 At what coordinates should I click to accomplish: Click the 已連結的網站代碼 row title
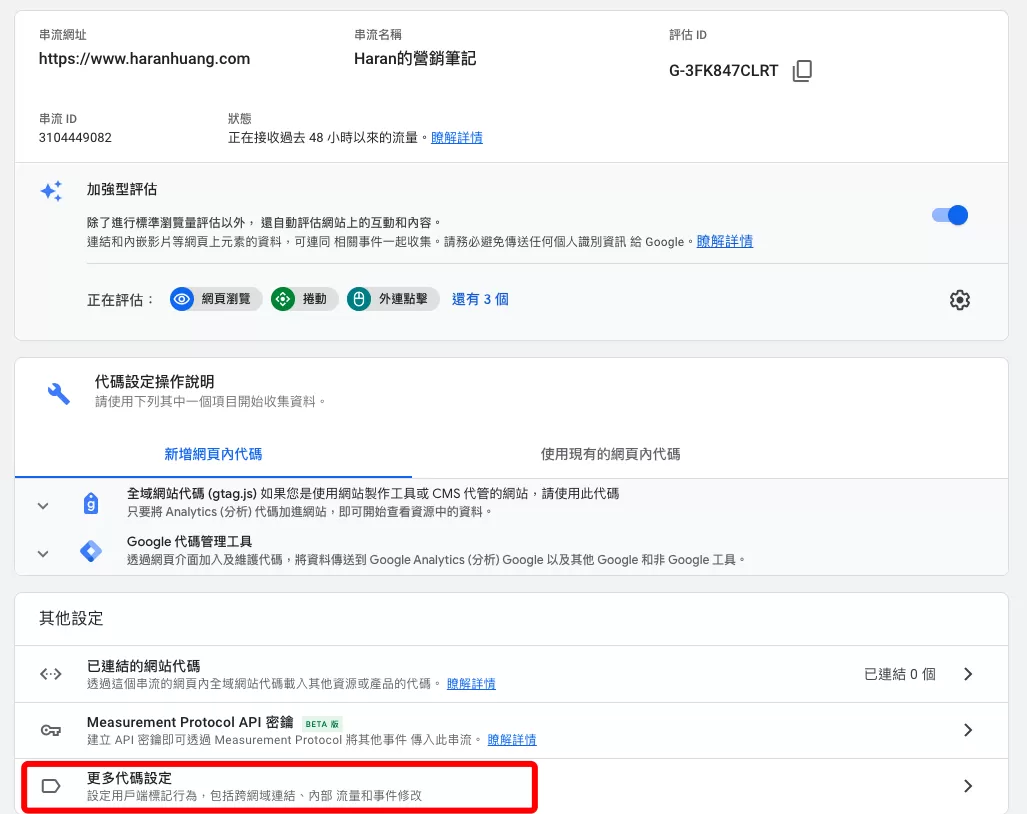pos(143,666)
